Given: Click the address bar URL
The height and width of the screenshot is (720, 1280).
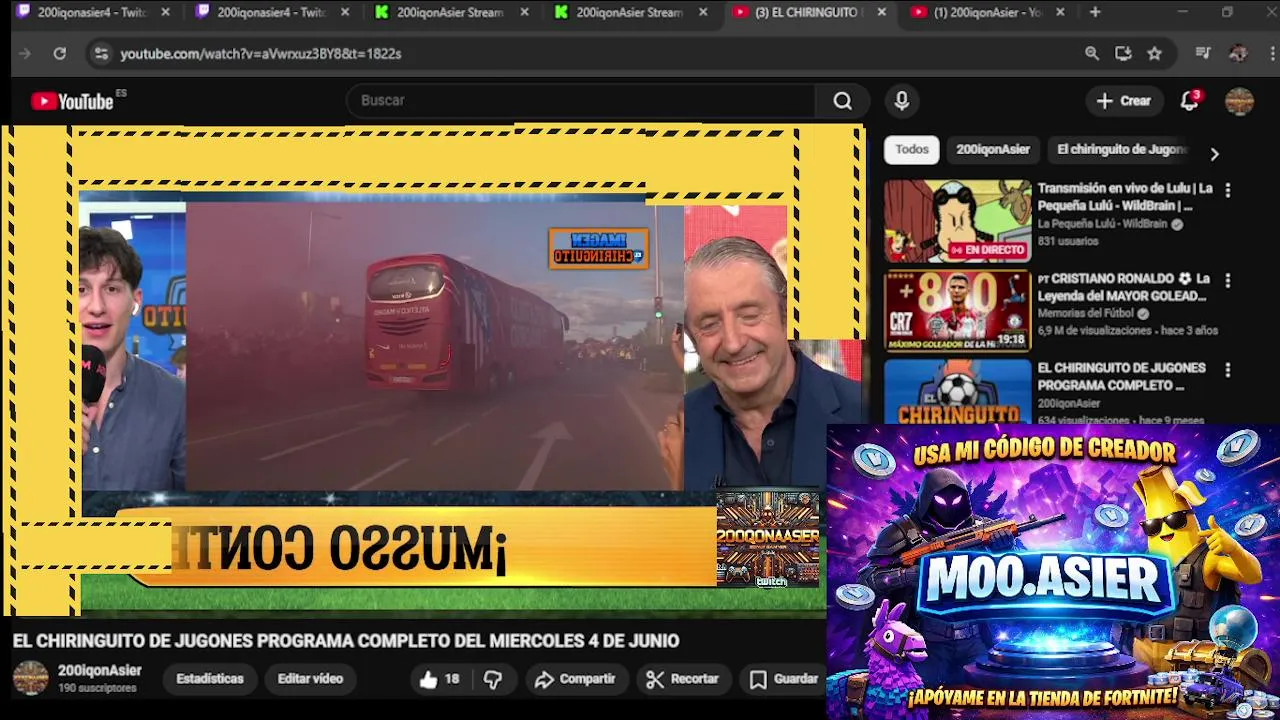Looking at the screenshot, I should 260,54.
